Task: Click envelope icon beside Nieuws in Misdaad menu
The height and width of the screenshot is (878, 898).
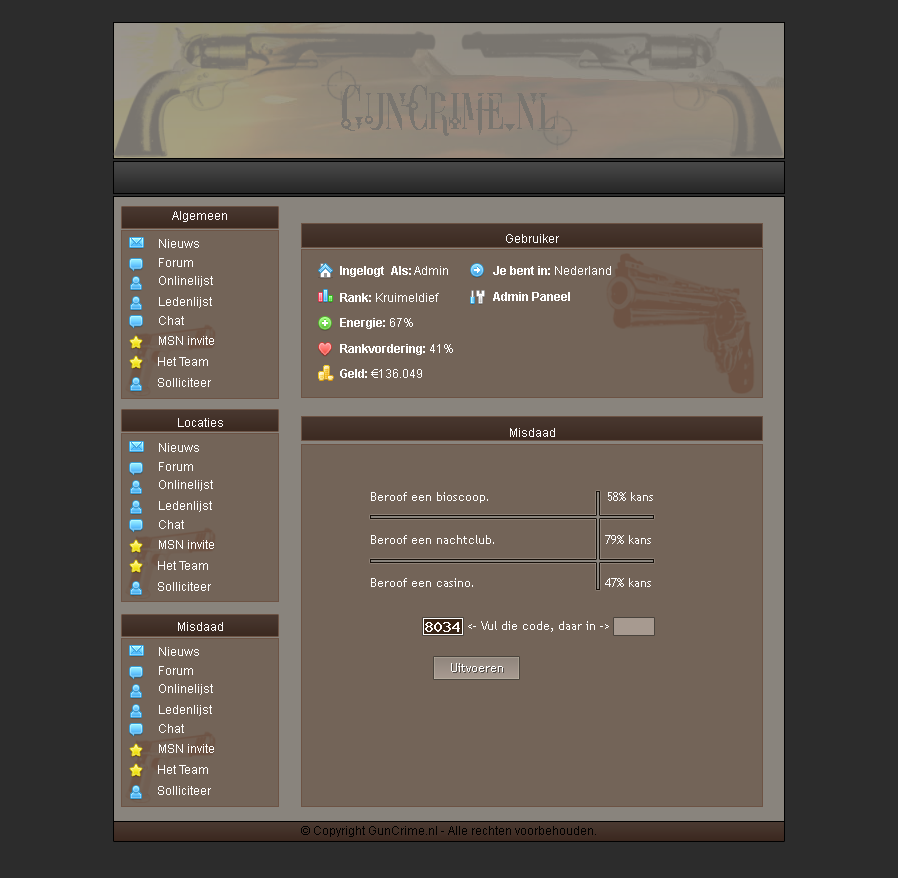Action: click(x=136, y=651)
